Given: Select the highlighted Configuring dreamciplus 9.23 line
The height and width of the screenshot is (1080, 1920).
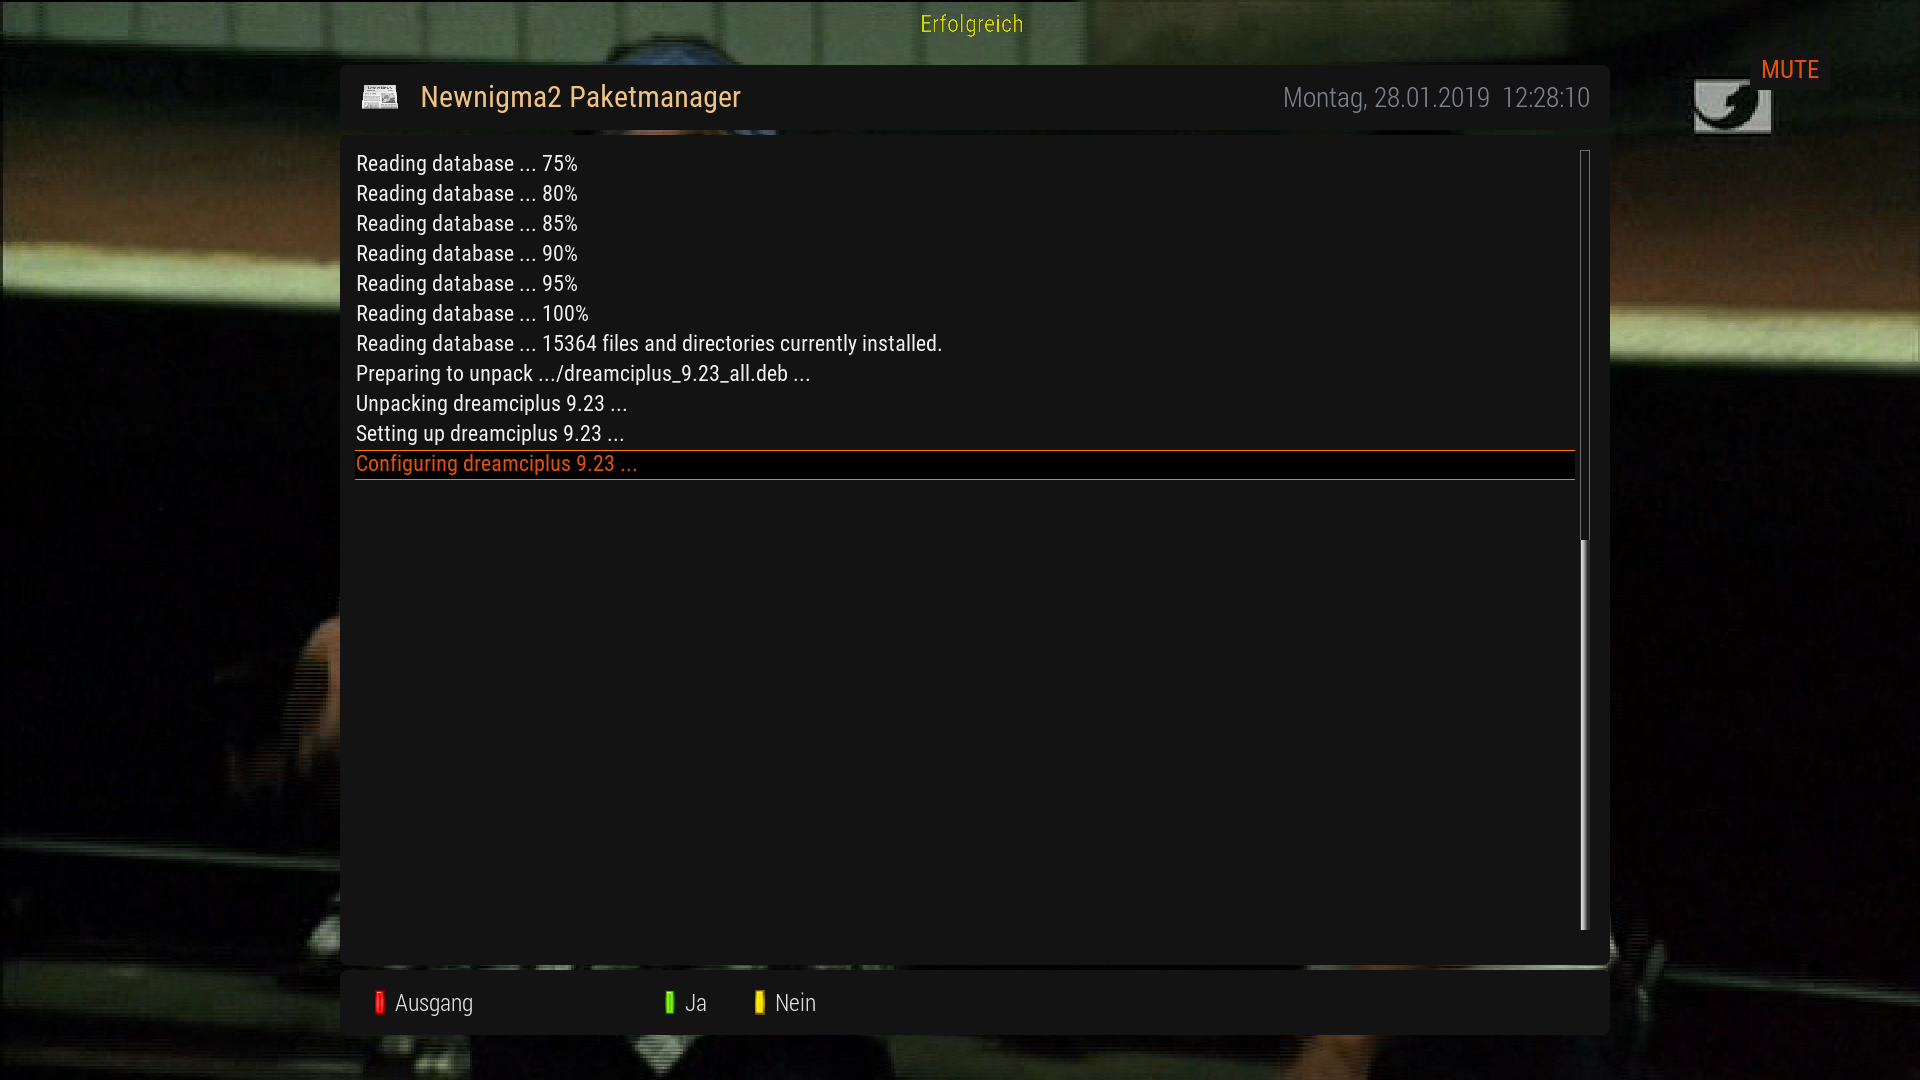Looking at the screenshot, I should (965, 464).
